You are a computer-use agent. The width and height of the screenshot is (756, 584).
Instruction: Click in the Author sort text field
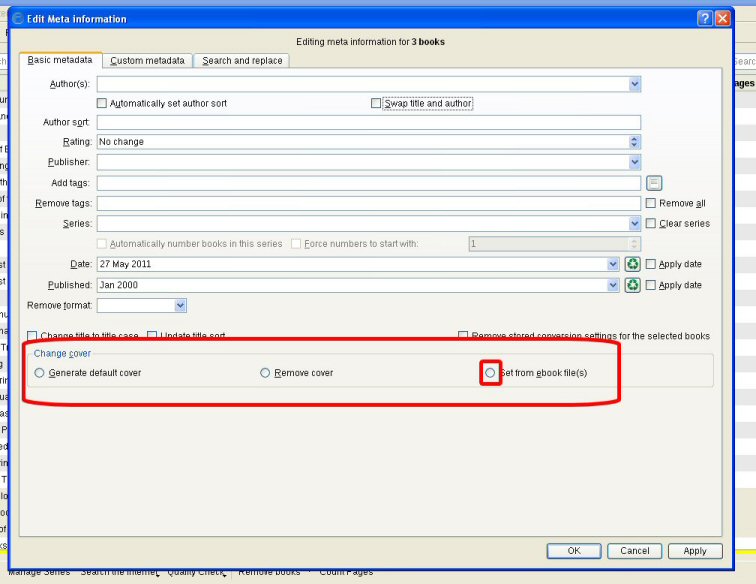(369, 122)
